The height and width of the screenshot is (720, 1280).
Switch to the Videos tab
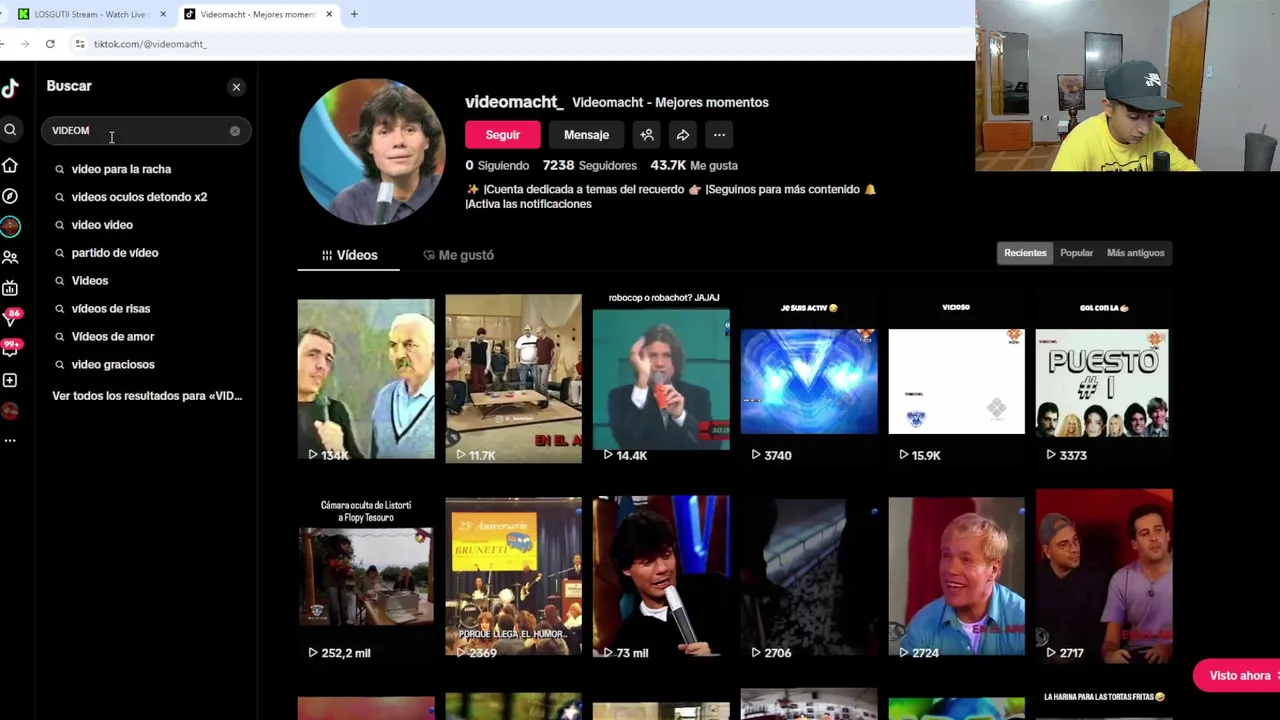[x=349, y=255]
